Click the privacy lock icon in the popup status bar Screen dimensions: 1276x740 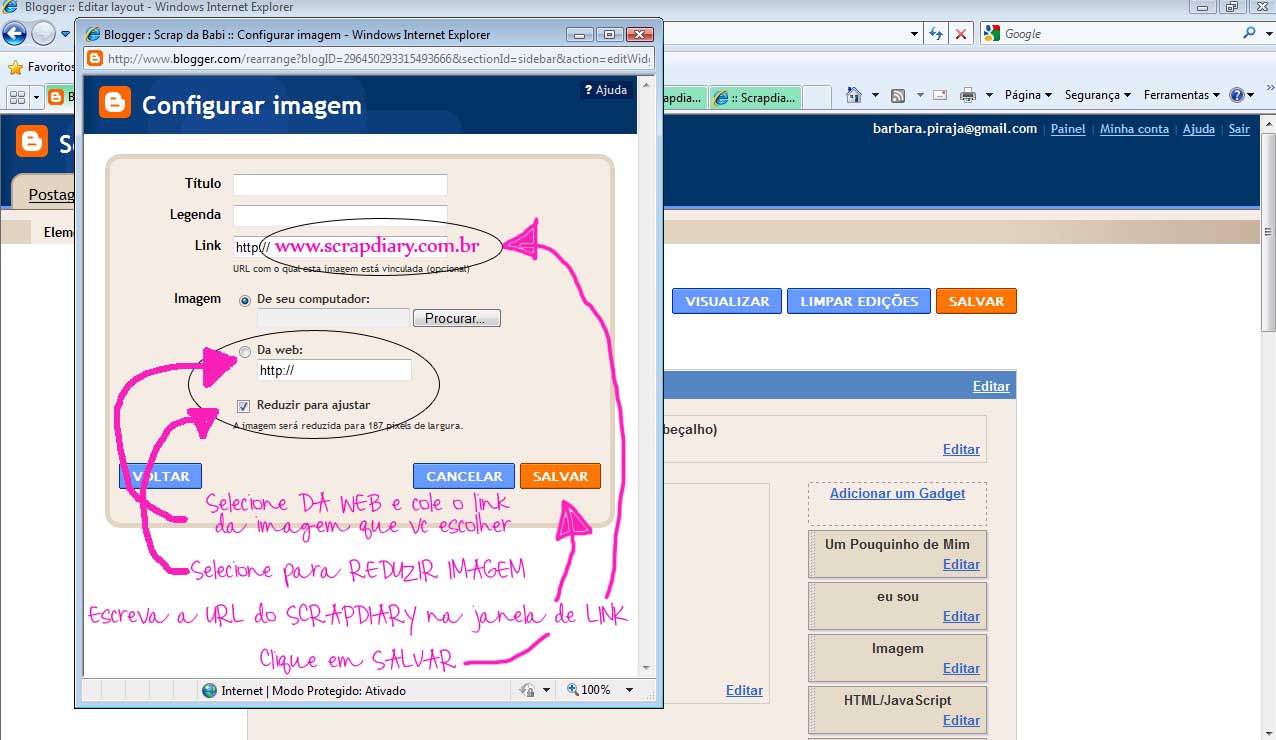pyautogui.click(x=528, y=690)
